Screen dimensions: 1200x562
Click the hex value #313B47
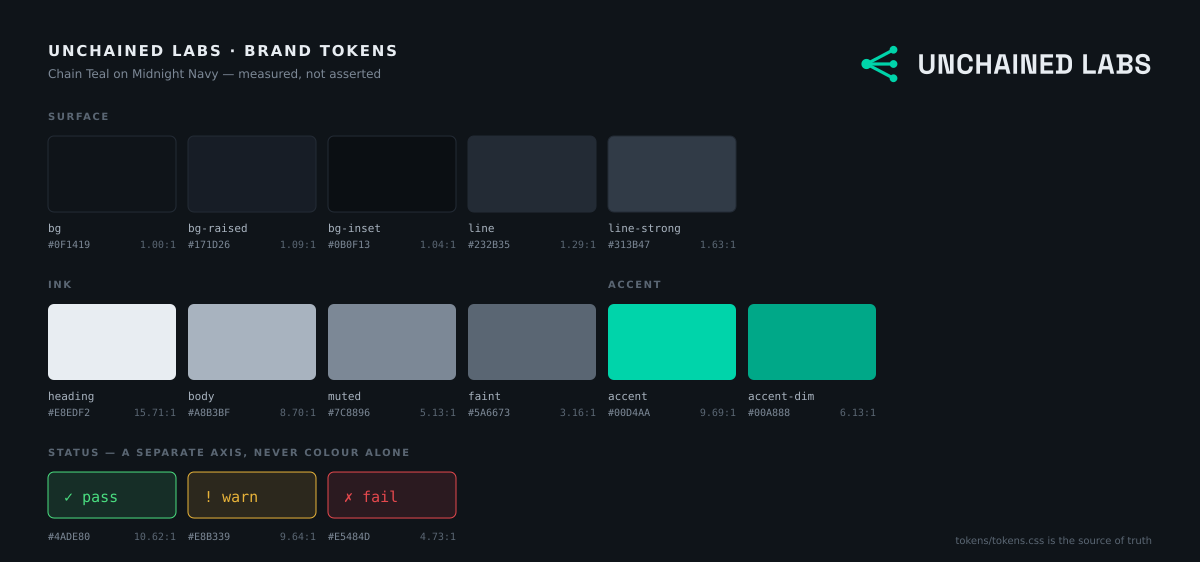(629, 245)
